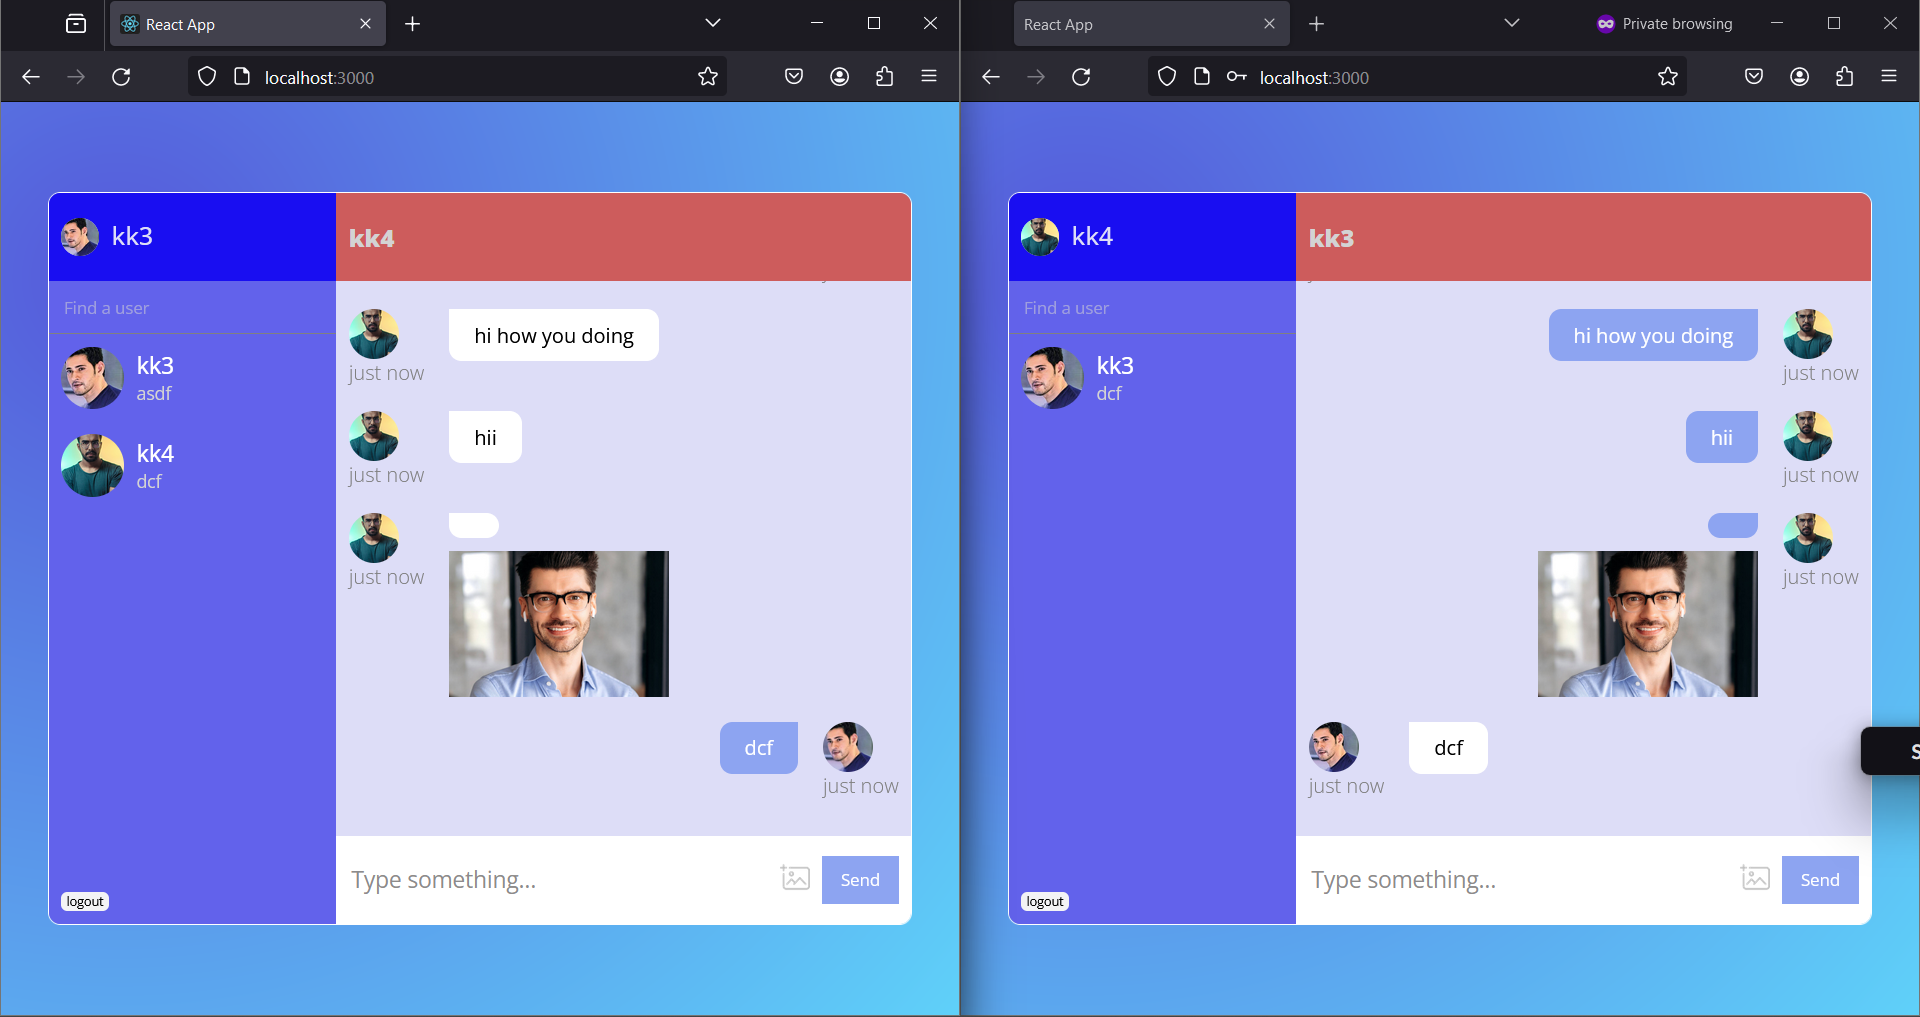
Task: Open hamburger menu in right browser
Action: click(x=1889, y=77)
